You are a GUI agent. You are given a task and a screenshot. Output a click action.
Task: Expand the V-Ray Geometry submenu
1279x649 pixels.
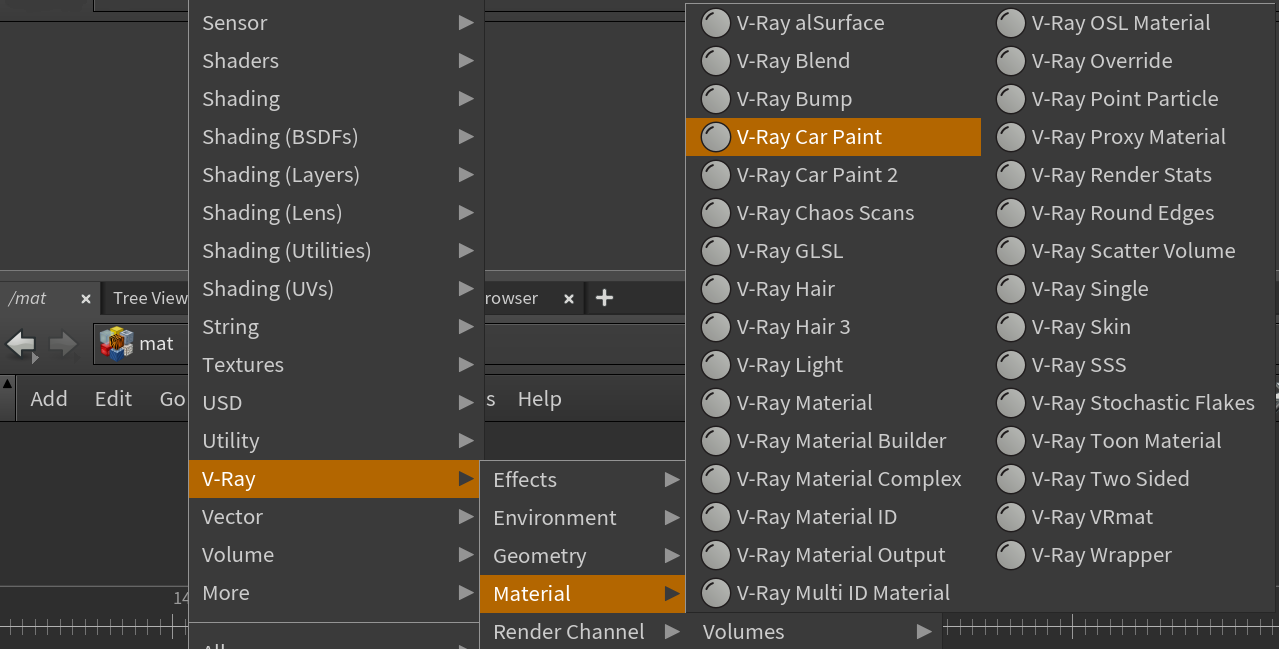[x=583, y=556]
